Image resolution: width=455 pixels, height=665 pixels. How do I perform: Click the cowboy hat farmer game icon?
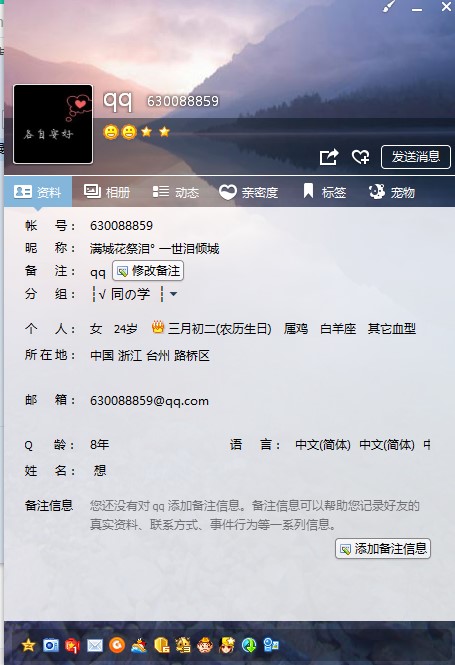point(205,645)
